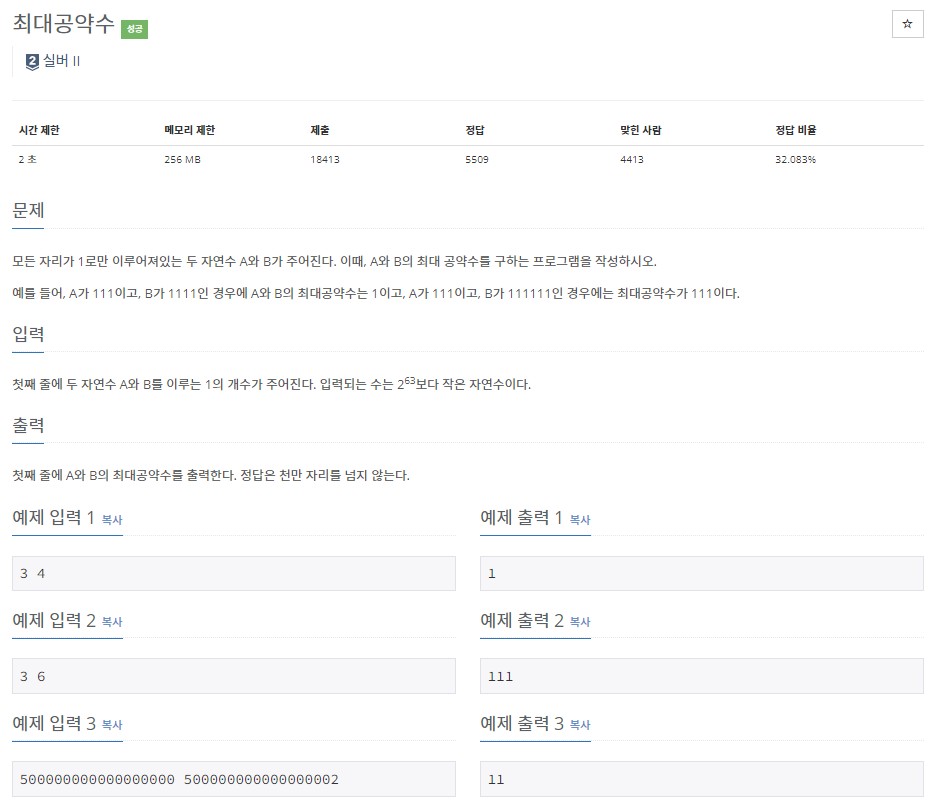Click the 예제 출력 1 heading
Image resolution: width=932 pixels, height=808 pixels.
(x=521, y=517)
